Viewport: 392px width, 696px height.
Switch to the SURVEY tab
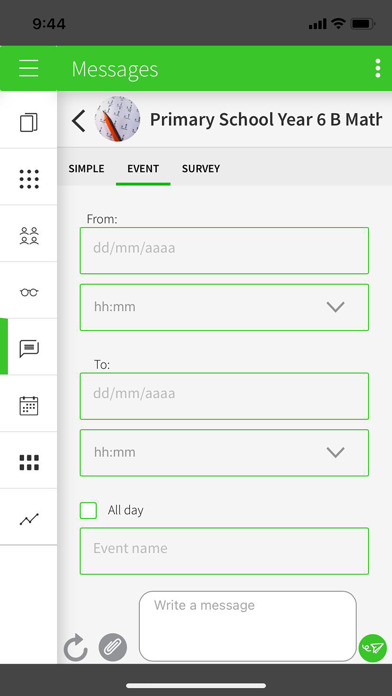coord(201,169)
